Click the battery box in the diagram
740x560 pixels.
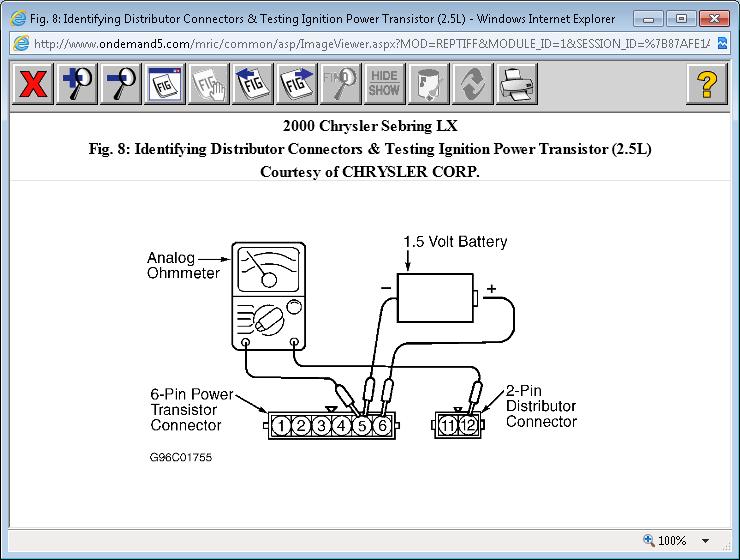coord(435,298)
